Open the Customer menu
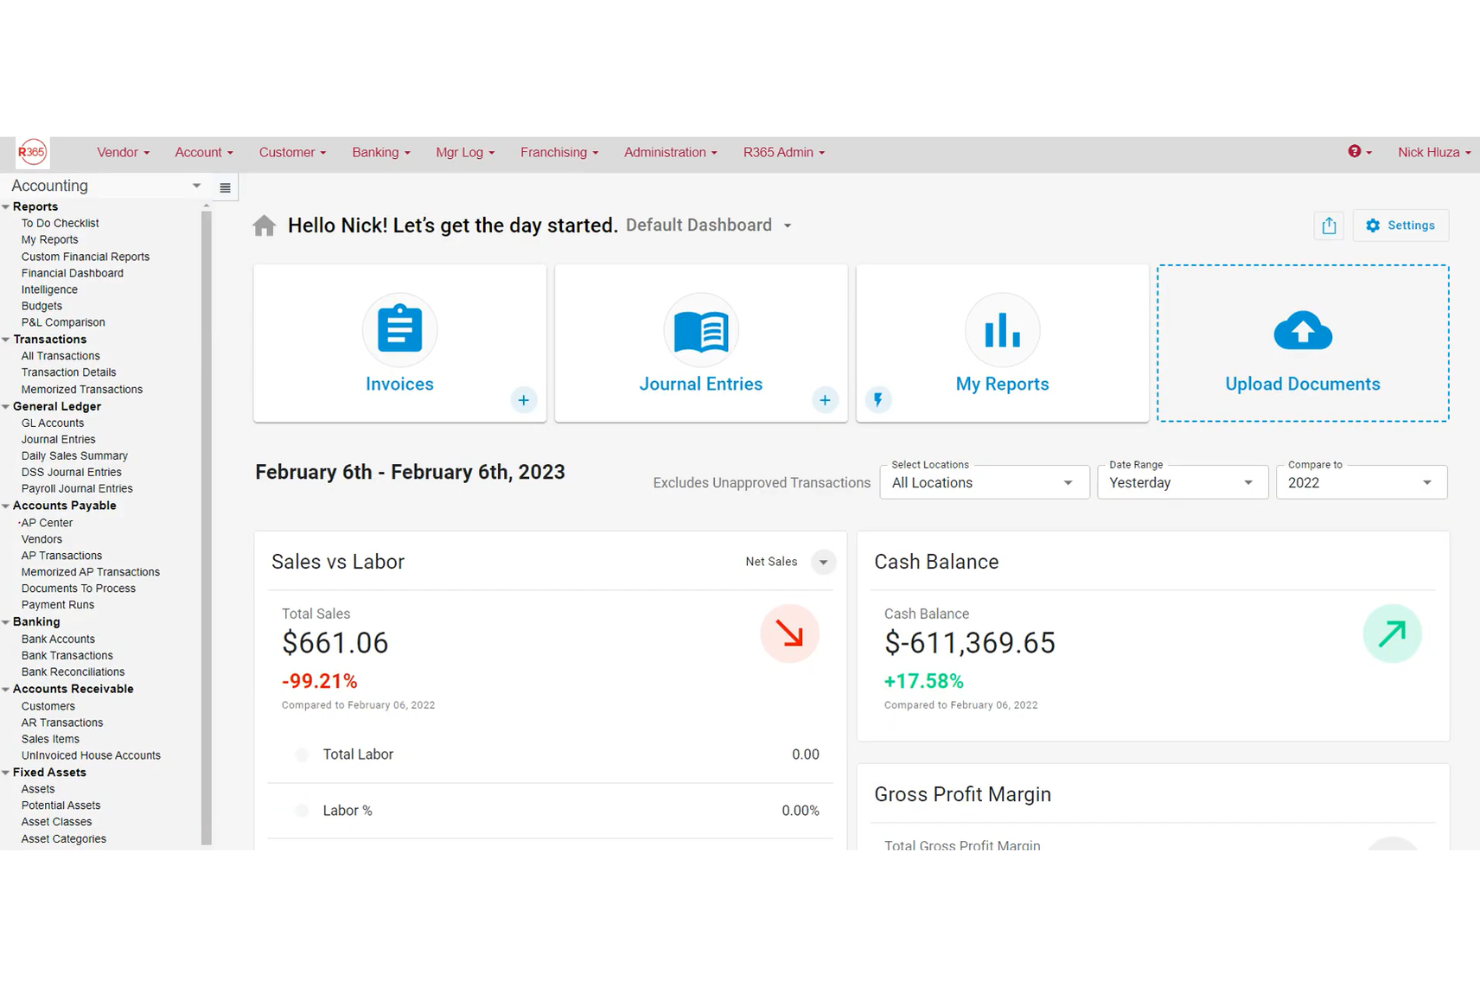 [292, 152]
